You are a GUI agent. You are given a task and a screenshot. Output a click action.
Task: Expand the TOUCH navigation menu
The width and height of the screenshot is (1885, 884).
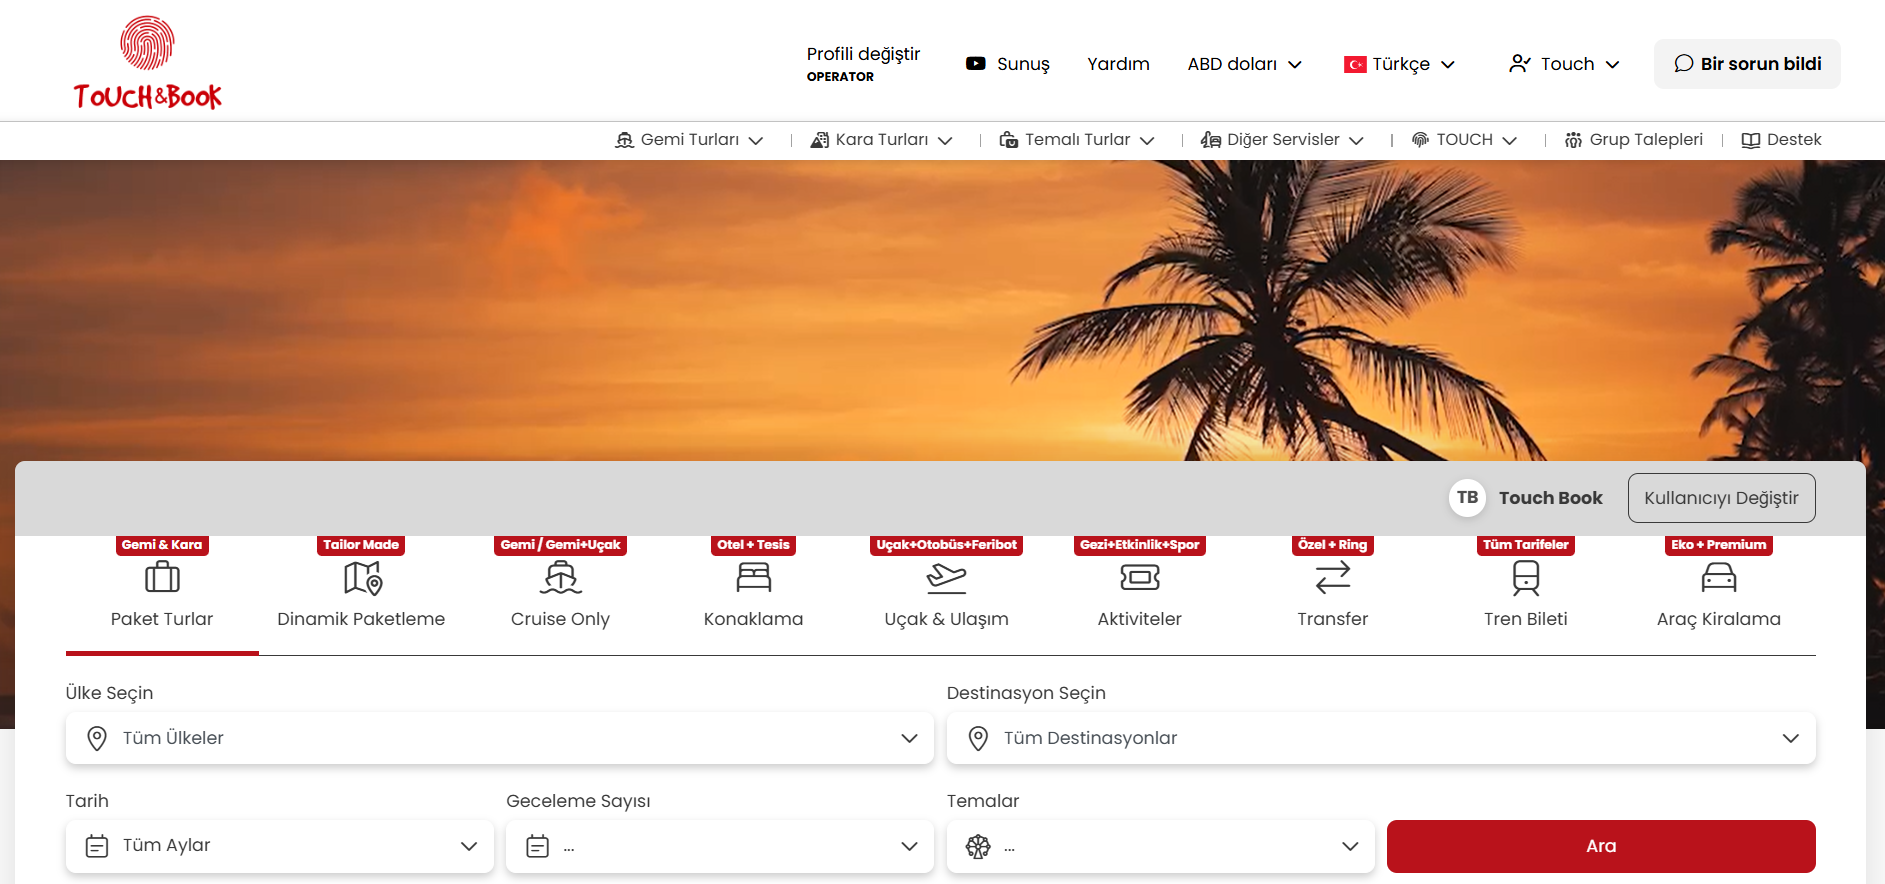tap(1464, 140)
